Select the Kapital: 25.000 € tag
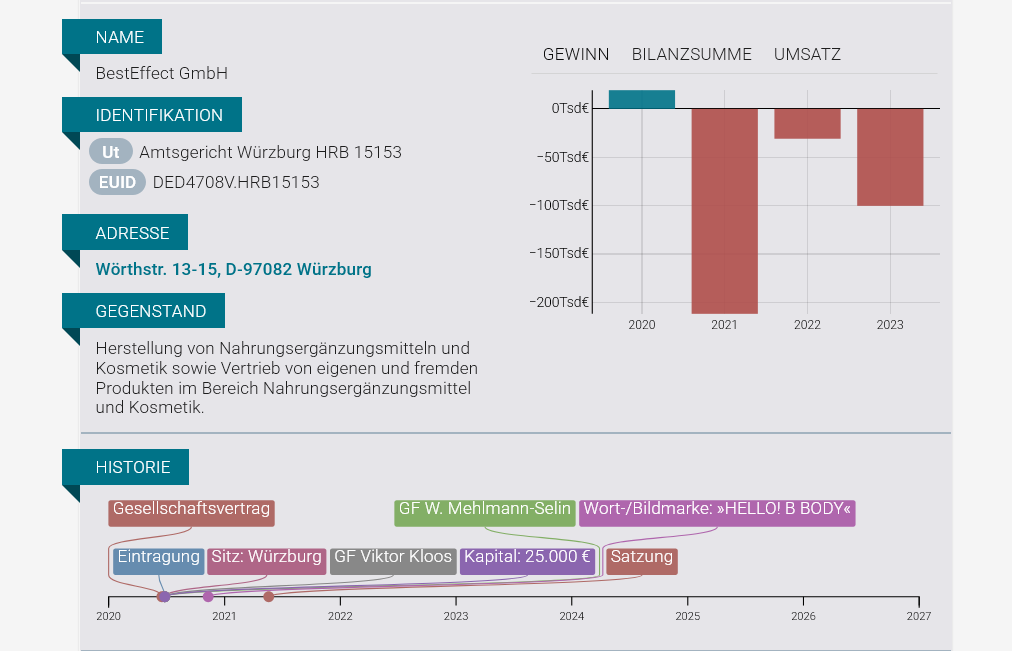 tap(527, 560)
